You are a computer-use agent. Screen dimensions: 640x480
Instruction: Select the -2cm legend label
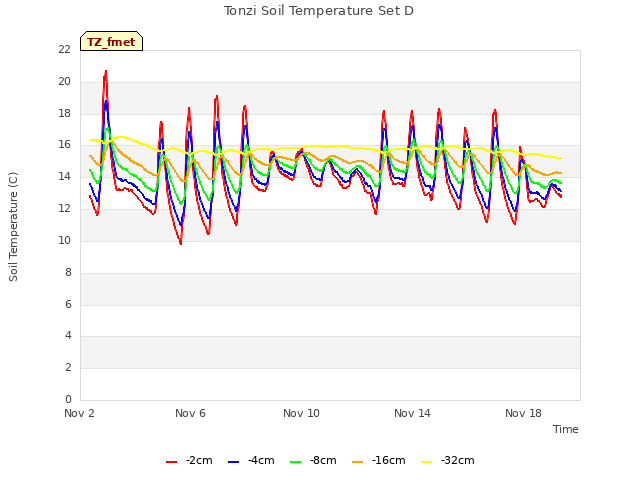(199, 460)
